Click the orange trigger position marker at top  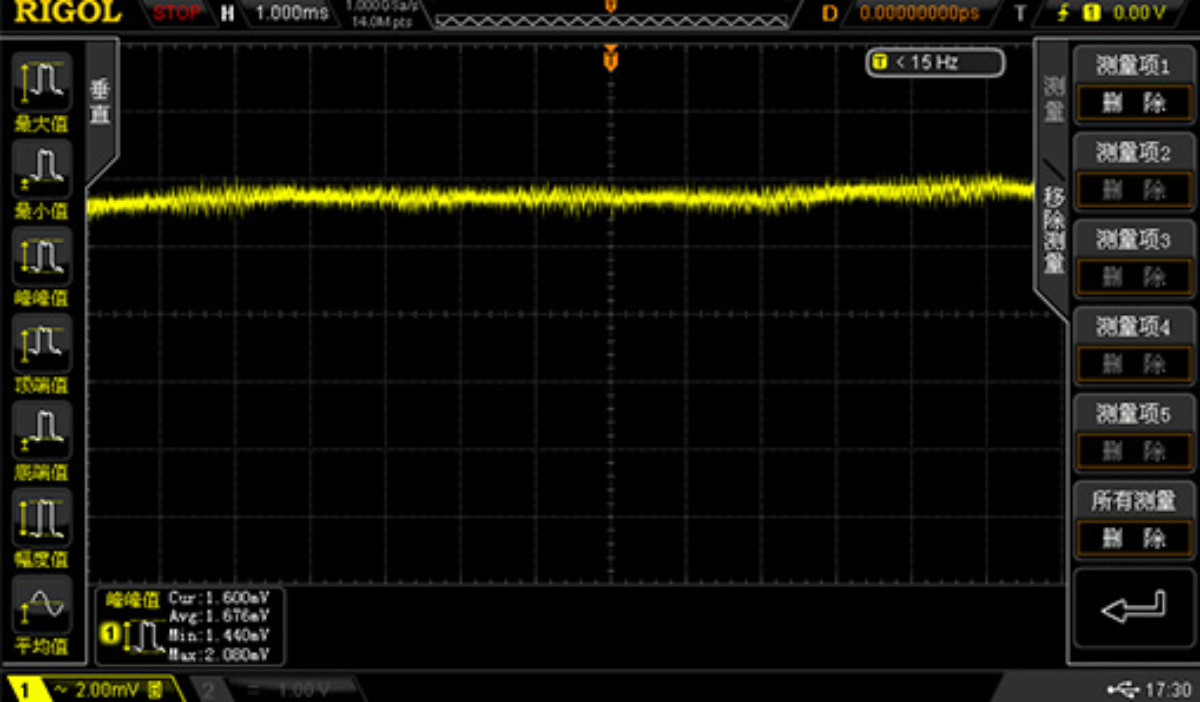pos(610,61)
